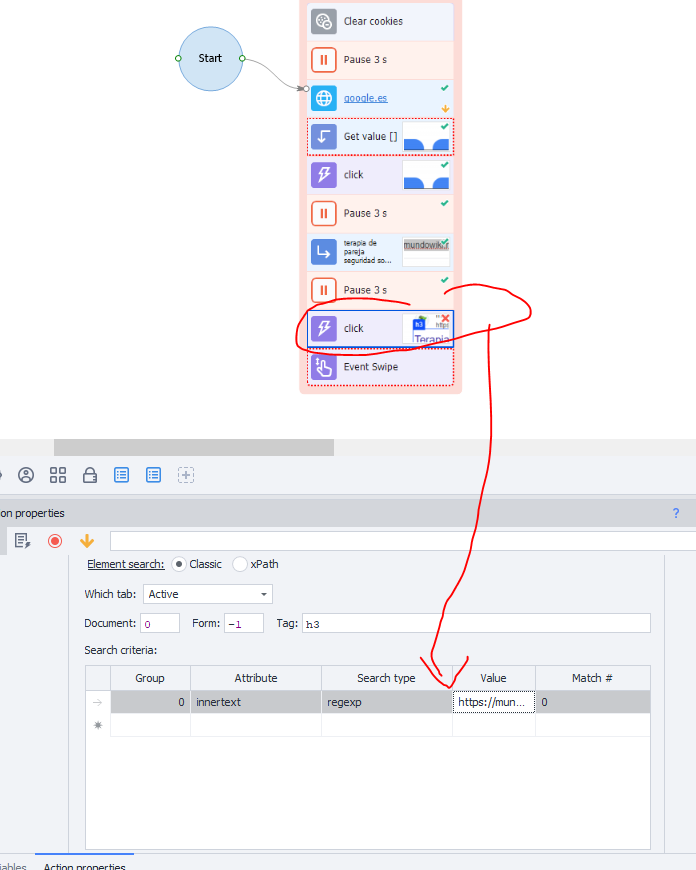Click the Match # cell with value 0

coord(592,702)
